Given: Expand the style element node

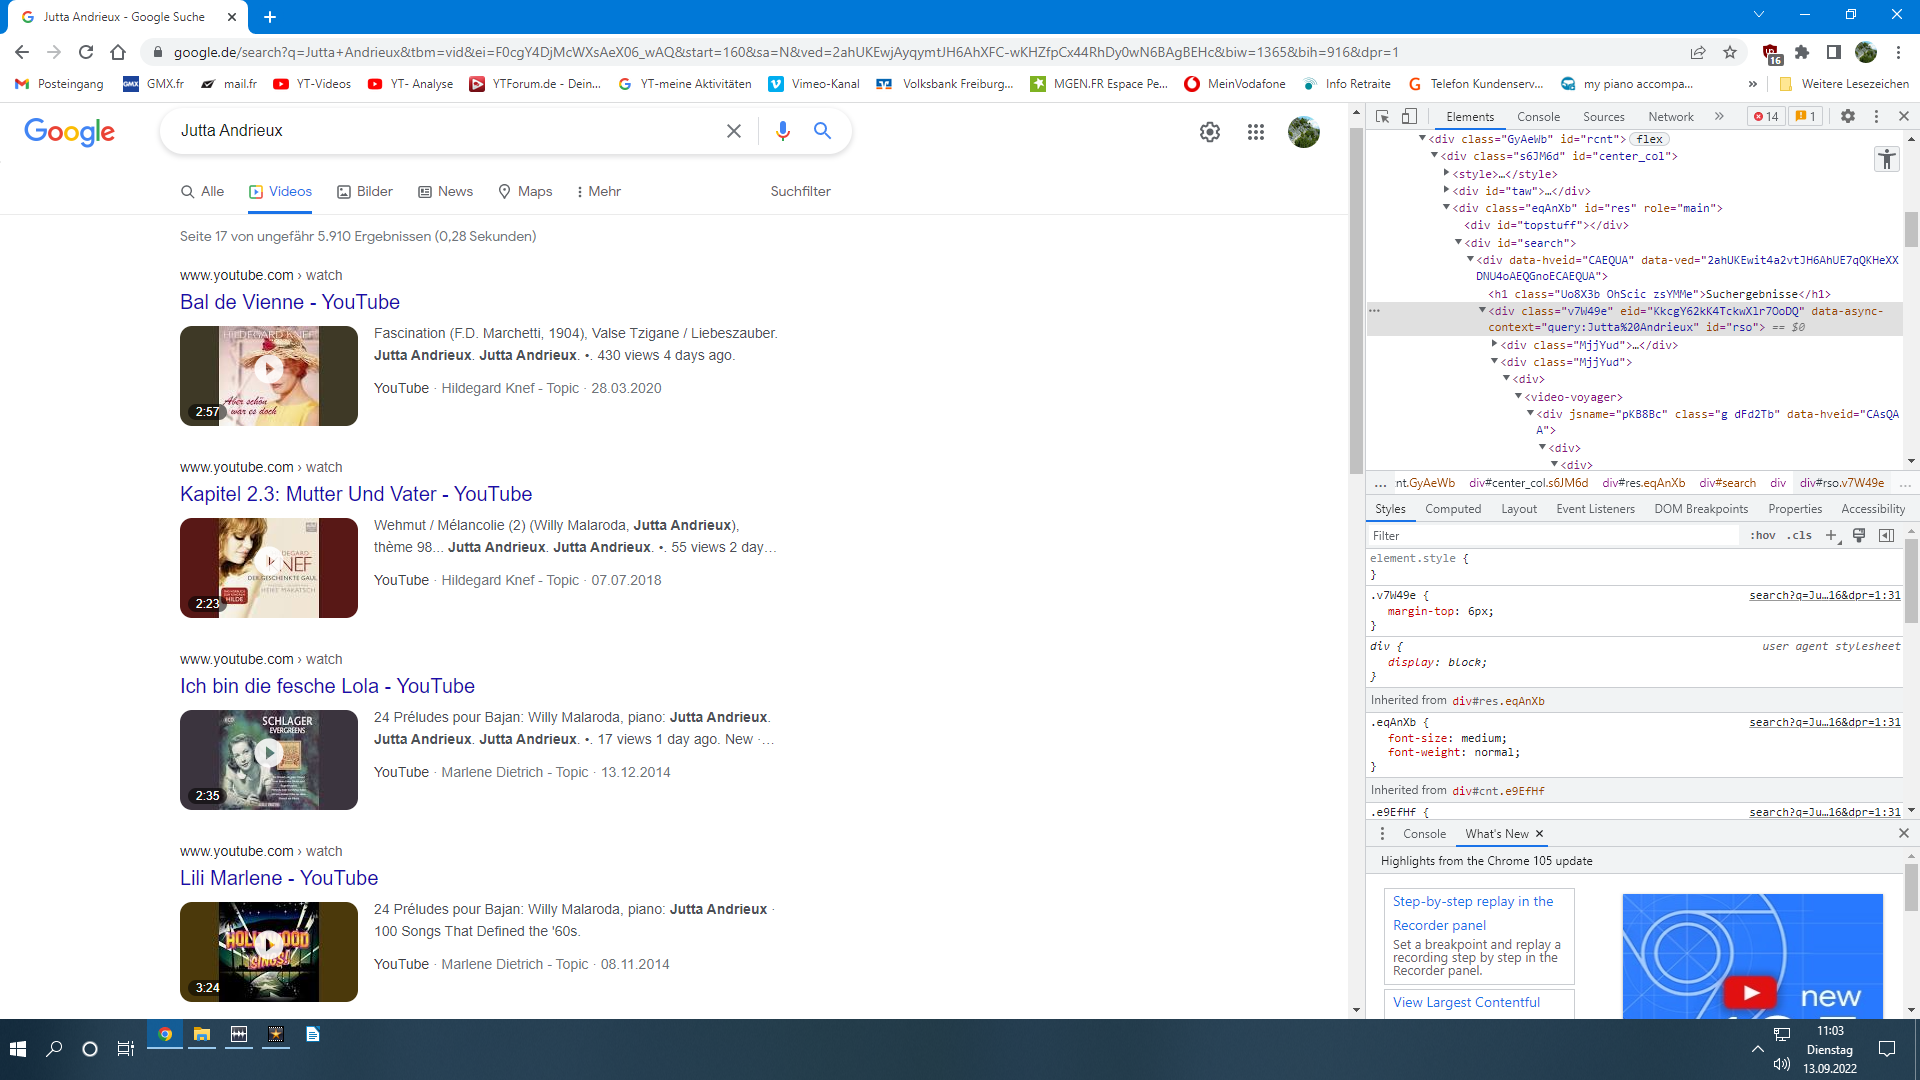Looking at the screenshot, I should (1446, 173).
